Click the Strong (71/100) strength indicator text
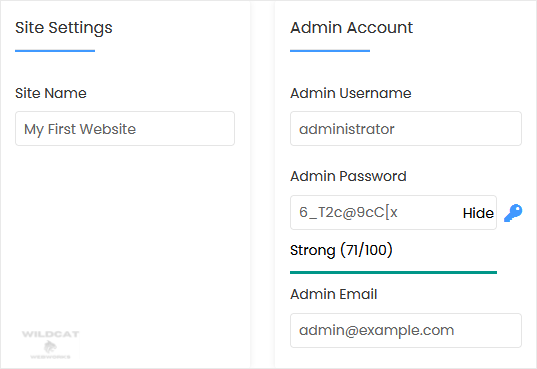This screenshot has height=369, width=537. 341,250
